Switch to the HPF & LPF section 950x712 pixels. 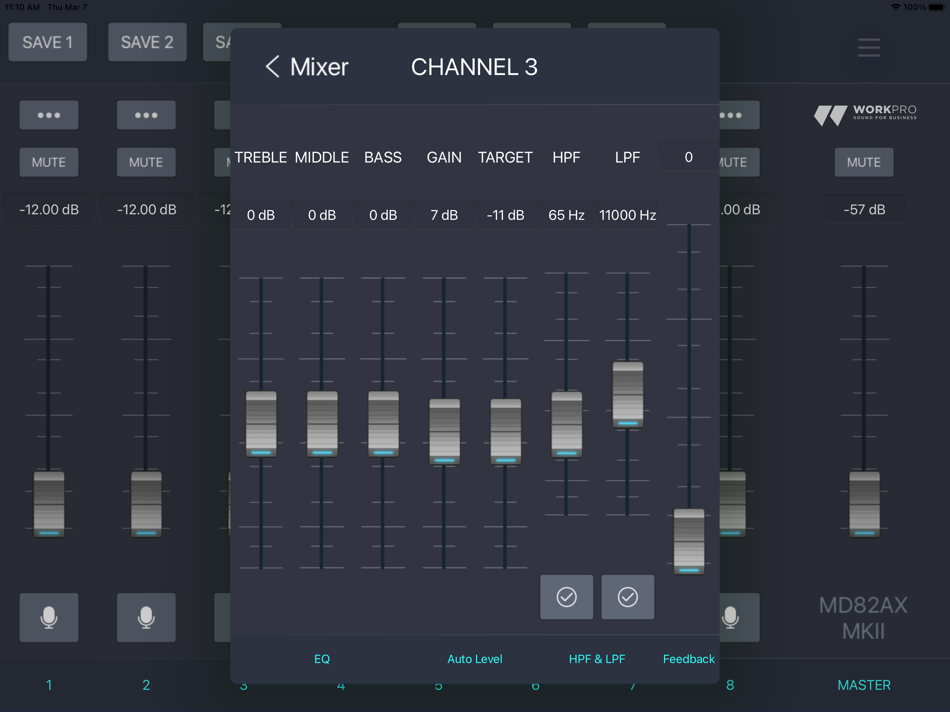pos(597,659)
